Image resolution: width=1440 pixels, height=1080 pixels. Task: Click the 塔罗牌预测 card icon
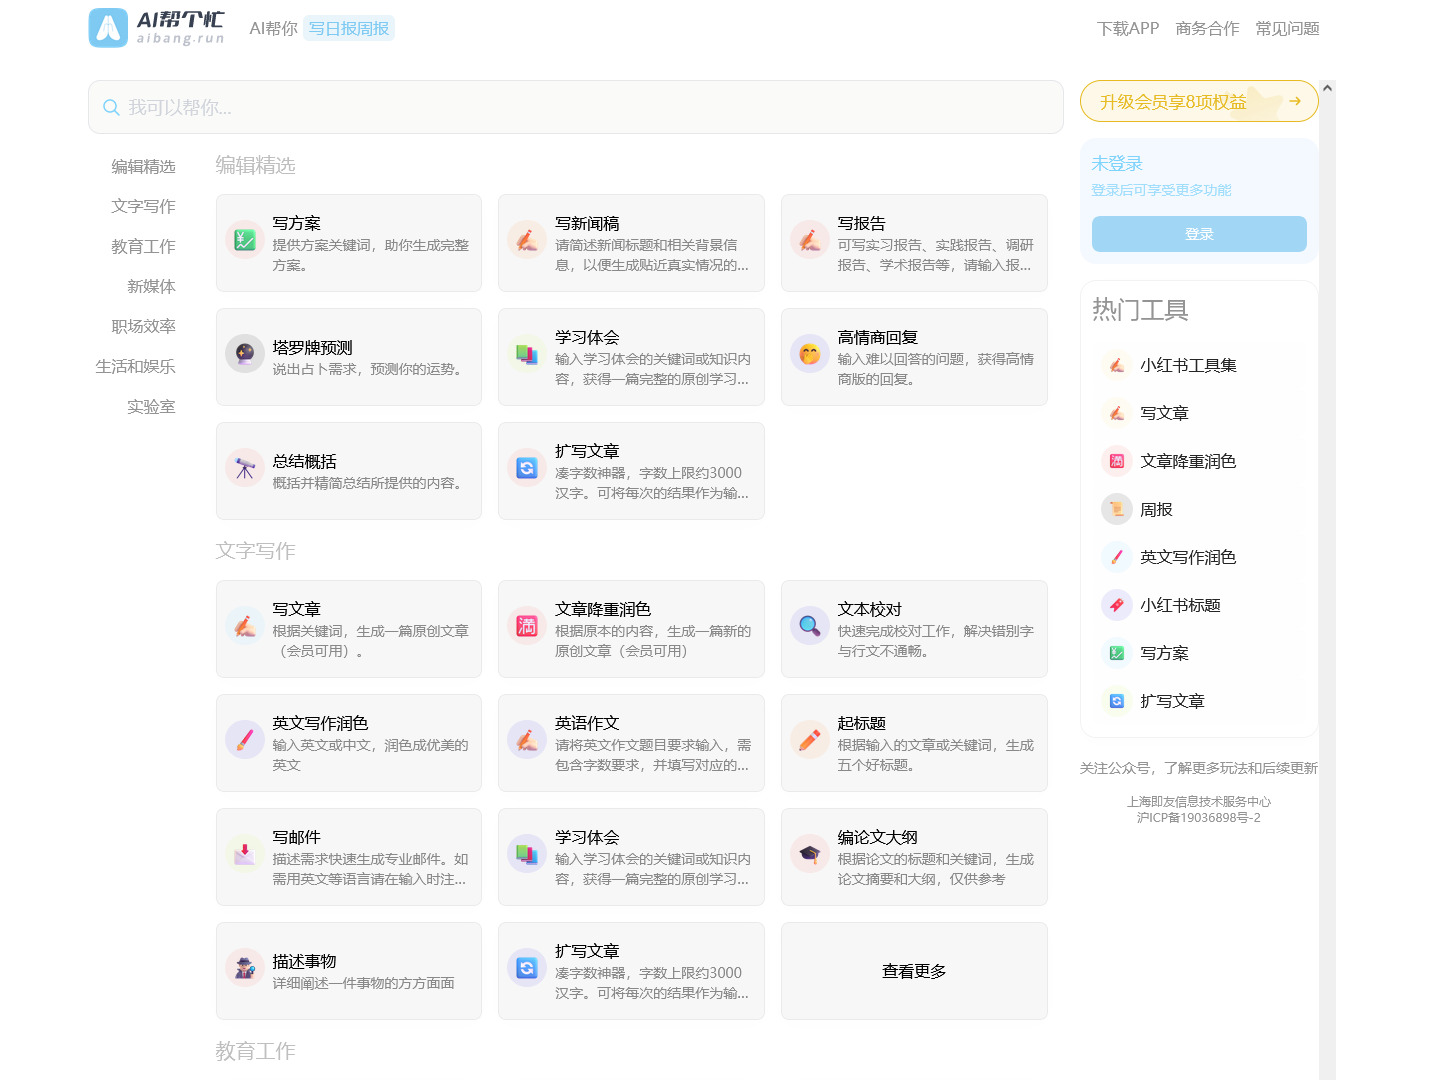coord(245,354)
